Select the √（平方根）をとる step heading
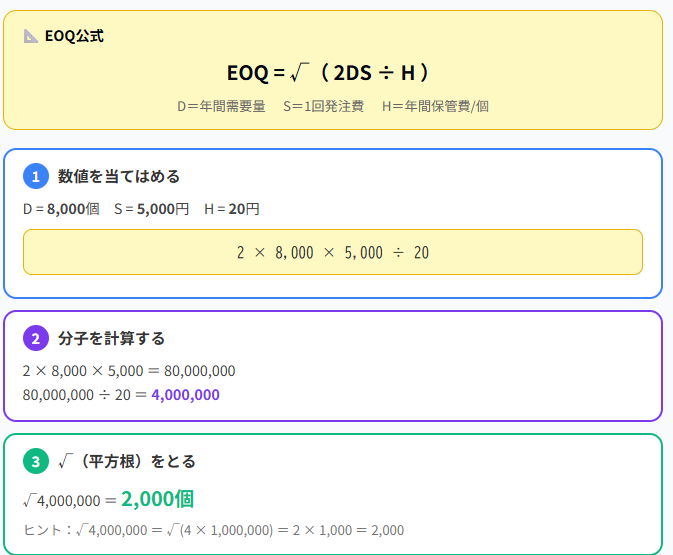Image resolution: width=673 pixels, height=555 pixels. 126,461
